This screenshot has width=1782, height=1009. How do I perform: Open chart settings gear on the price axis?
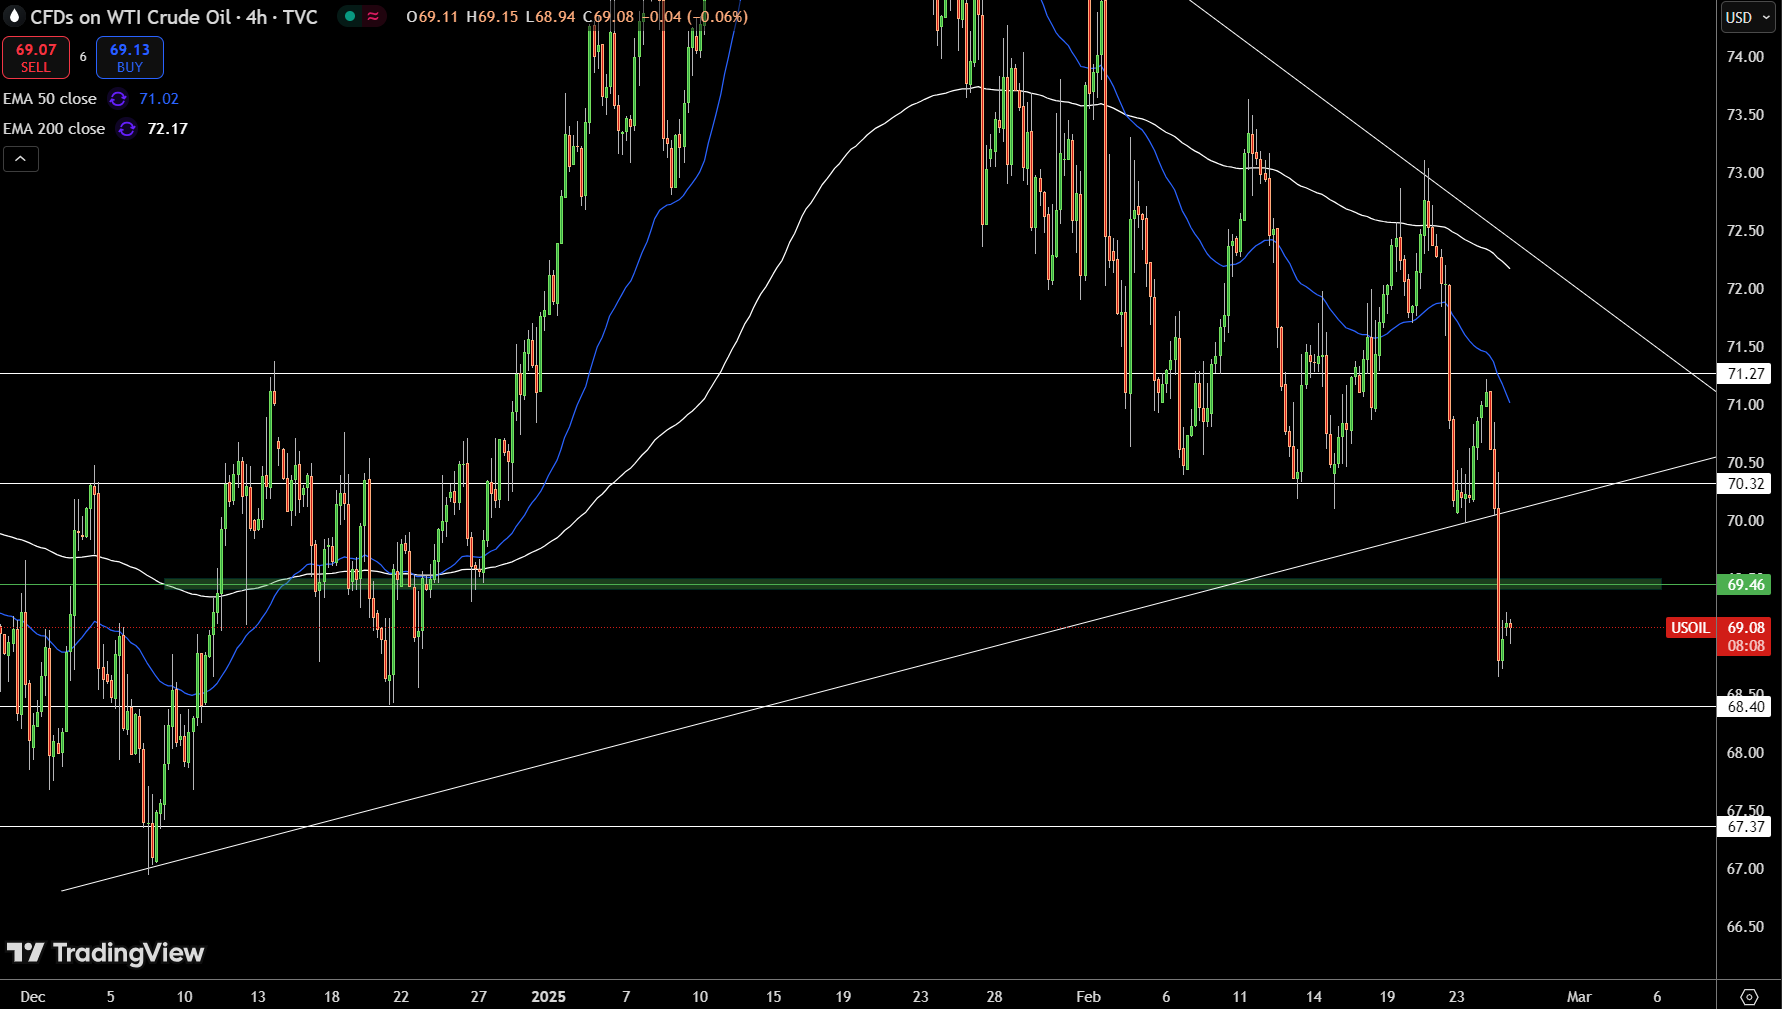coord(1749,997)
